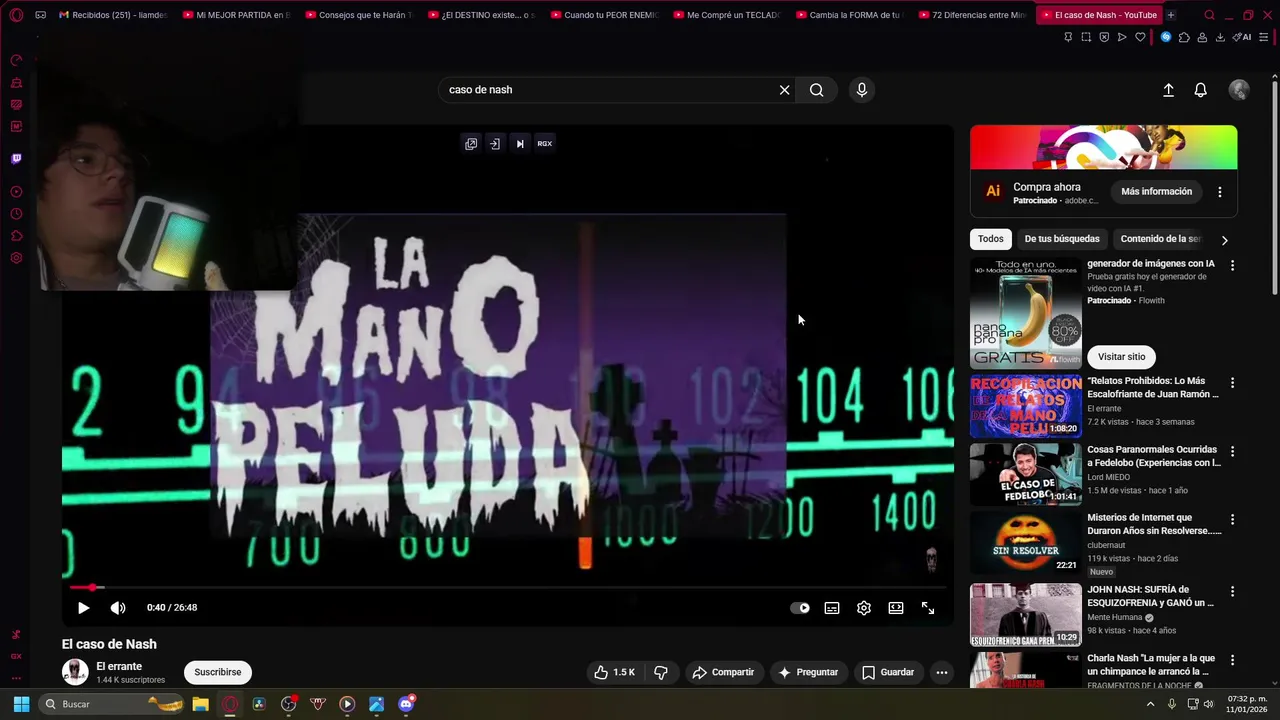Screen dimensions: 1280x720
Task: Click YouTube search magnifier button
Action: tap(817, 90)
